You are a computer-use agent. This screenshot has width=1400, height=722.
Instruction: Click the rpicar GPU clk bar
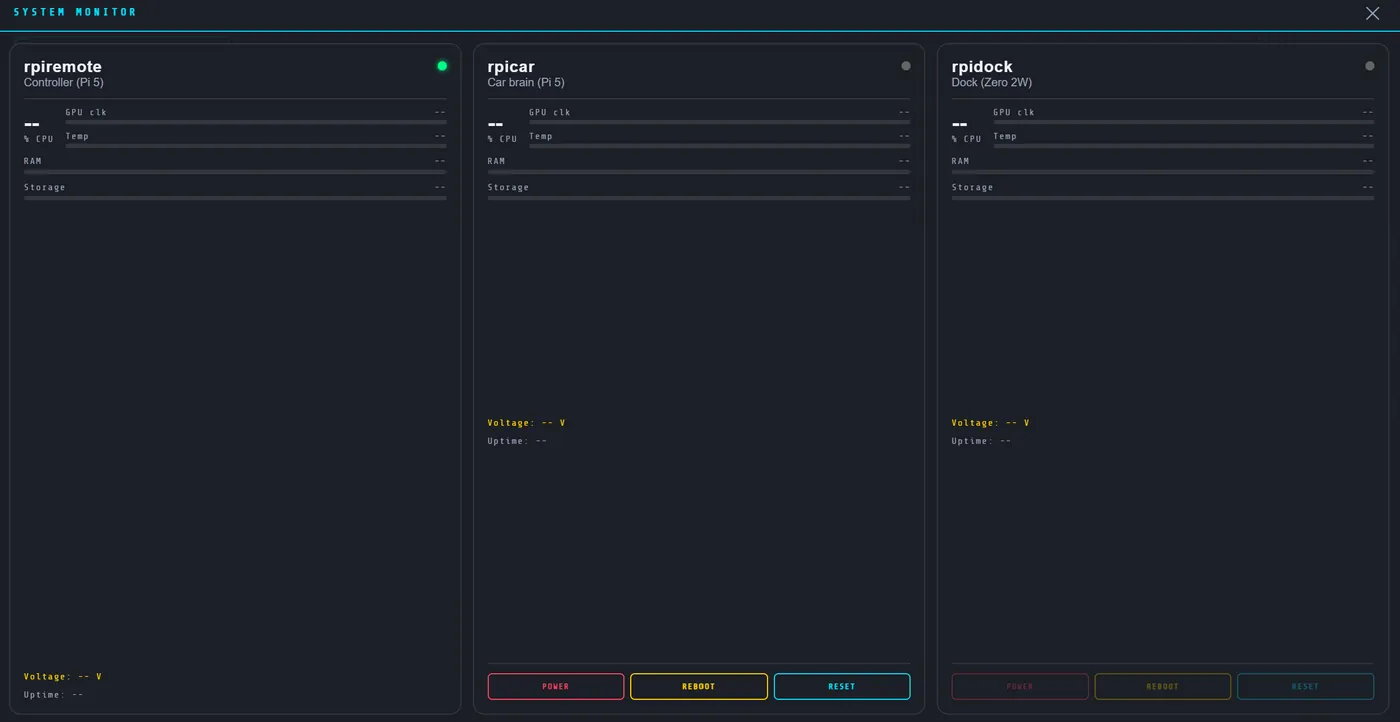[720, 122]
